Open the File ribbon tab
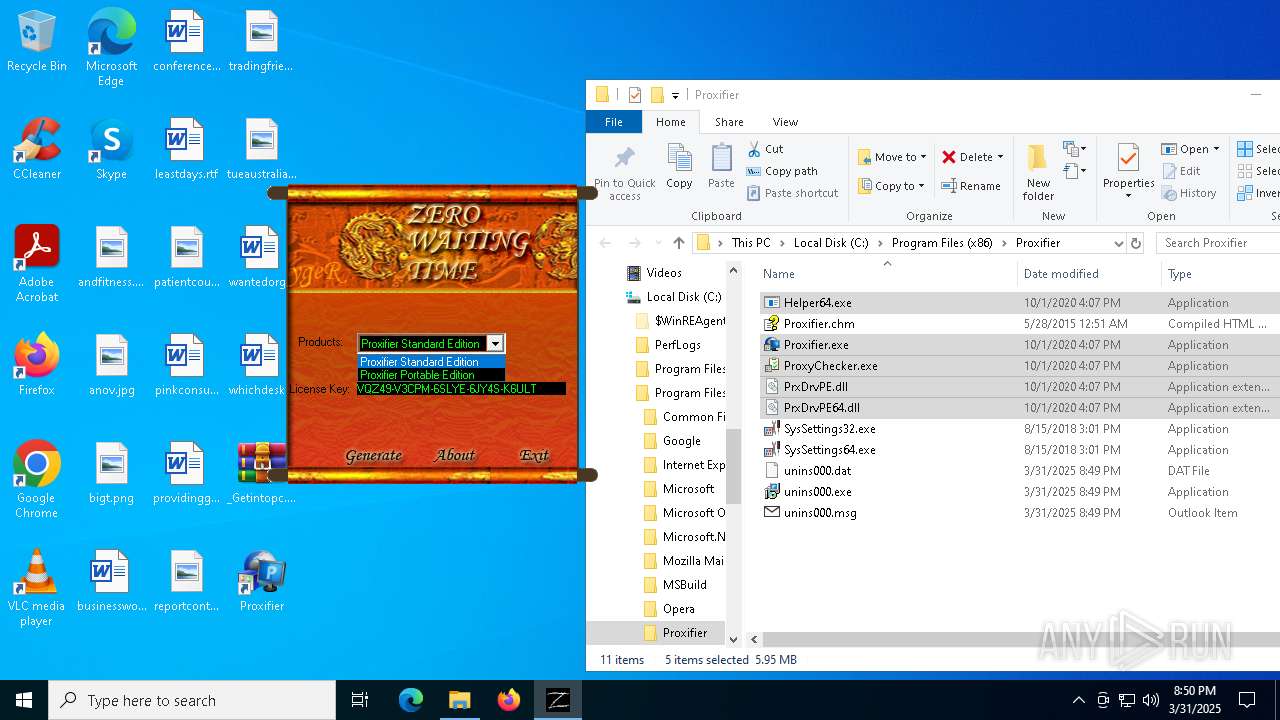 pyautogui.click(x=614, y=122)
